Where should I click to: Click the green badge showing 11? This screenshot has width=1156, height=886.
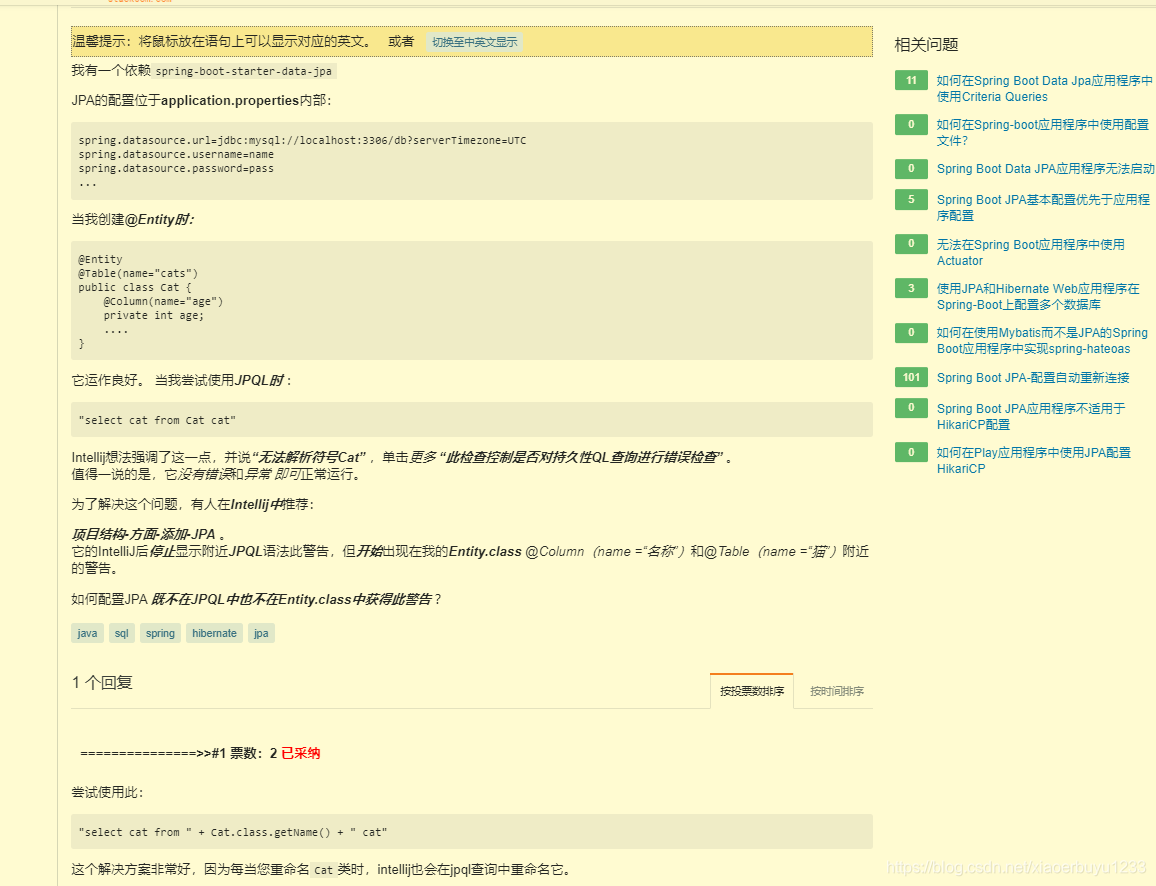tap(910, 80)
